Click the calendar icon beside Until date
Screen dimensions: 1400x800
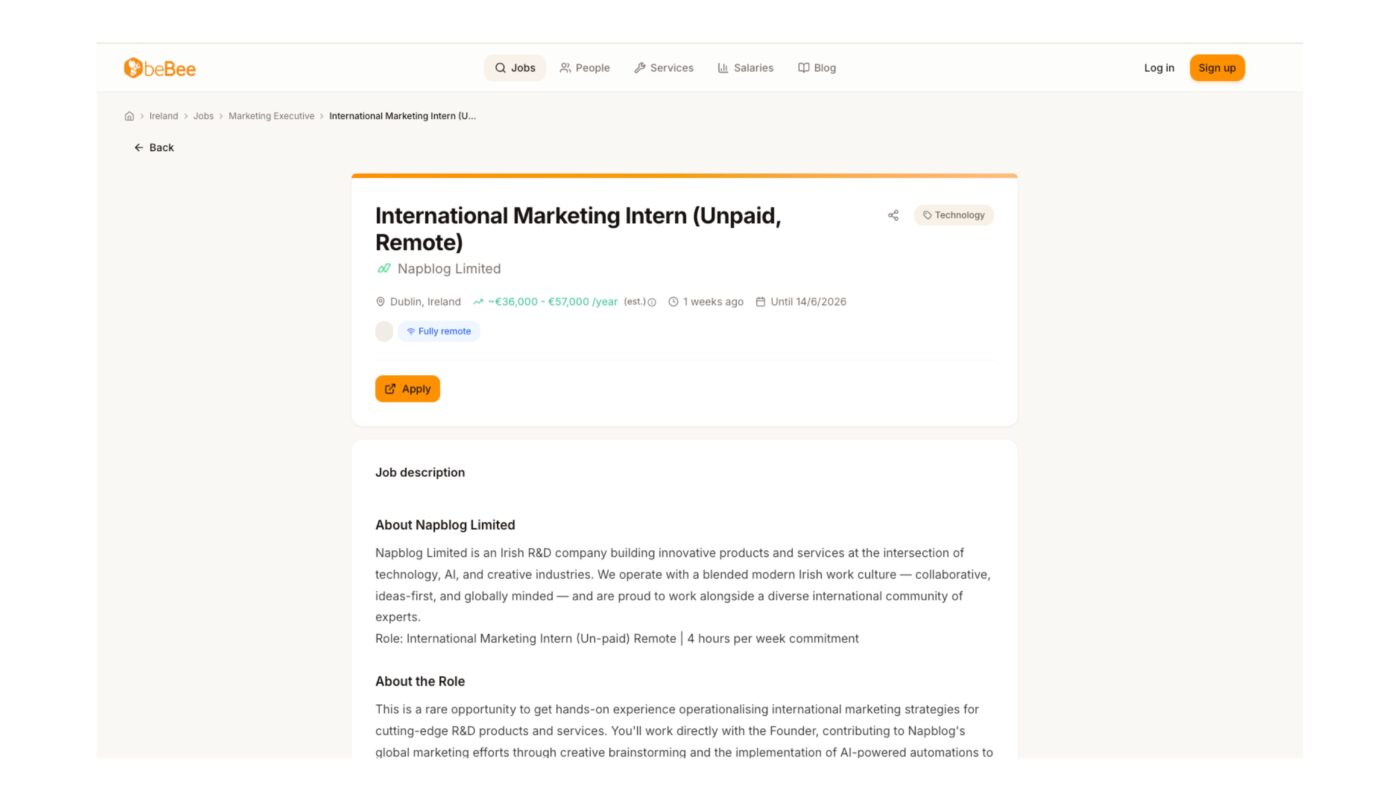(x=760, y=302)
